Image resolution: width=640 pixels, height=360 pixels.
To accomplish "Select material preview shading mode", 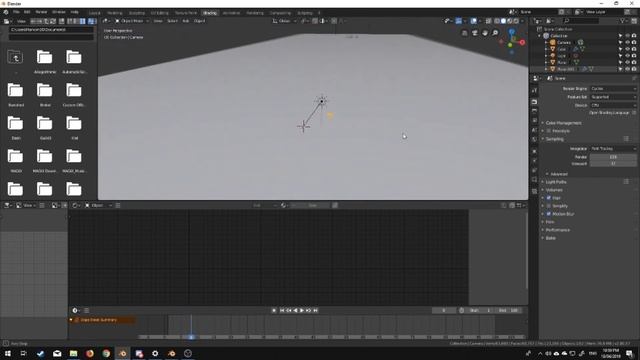I will coord(509,21).
